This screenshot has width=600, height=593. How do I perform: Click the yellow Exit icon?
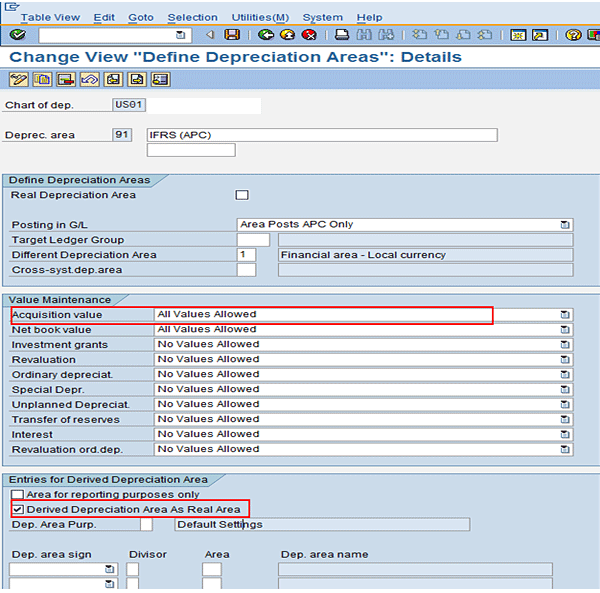287,35
